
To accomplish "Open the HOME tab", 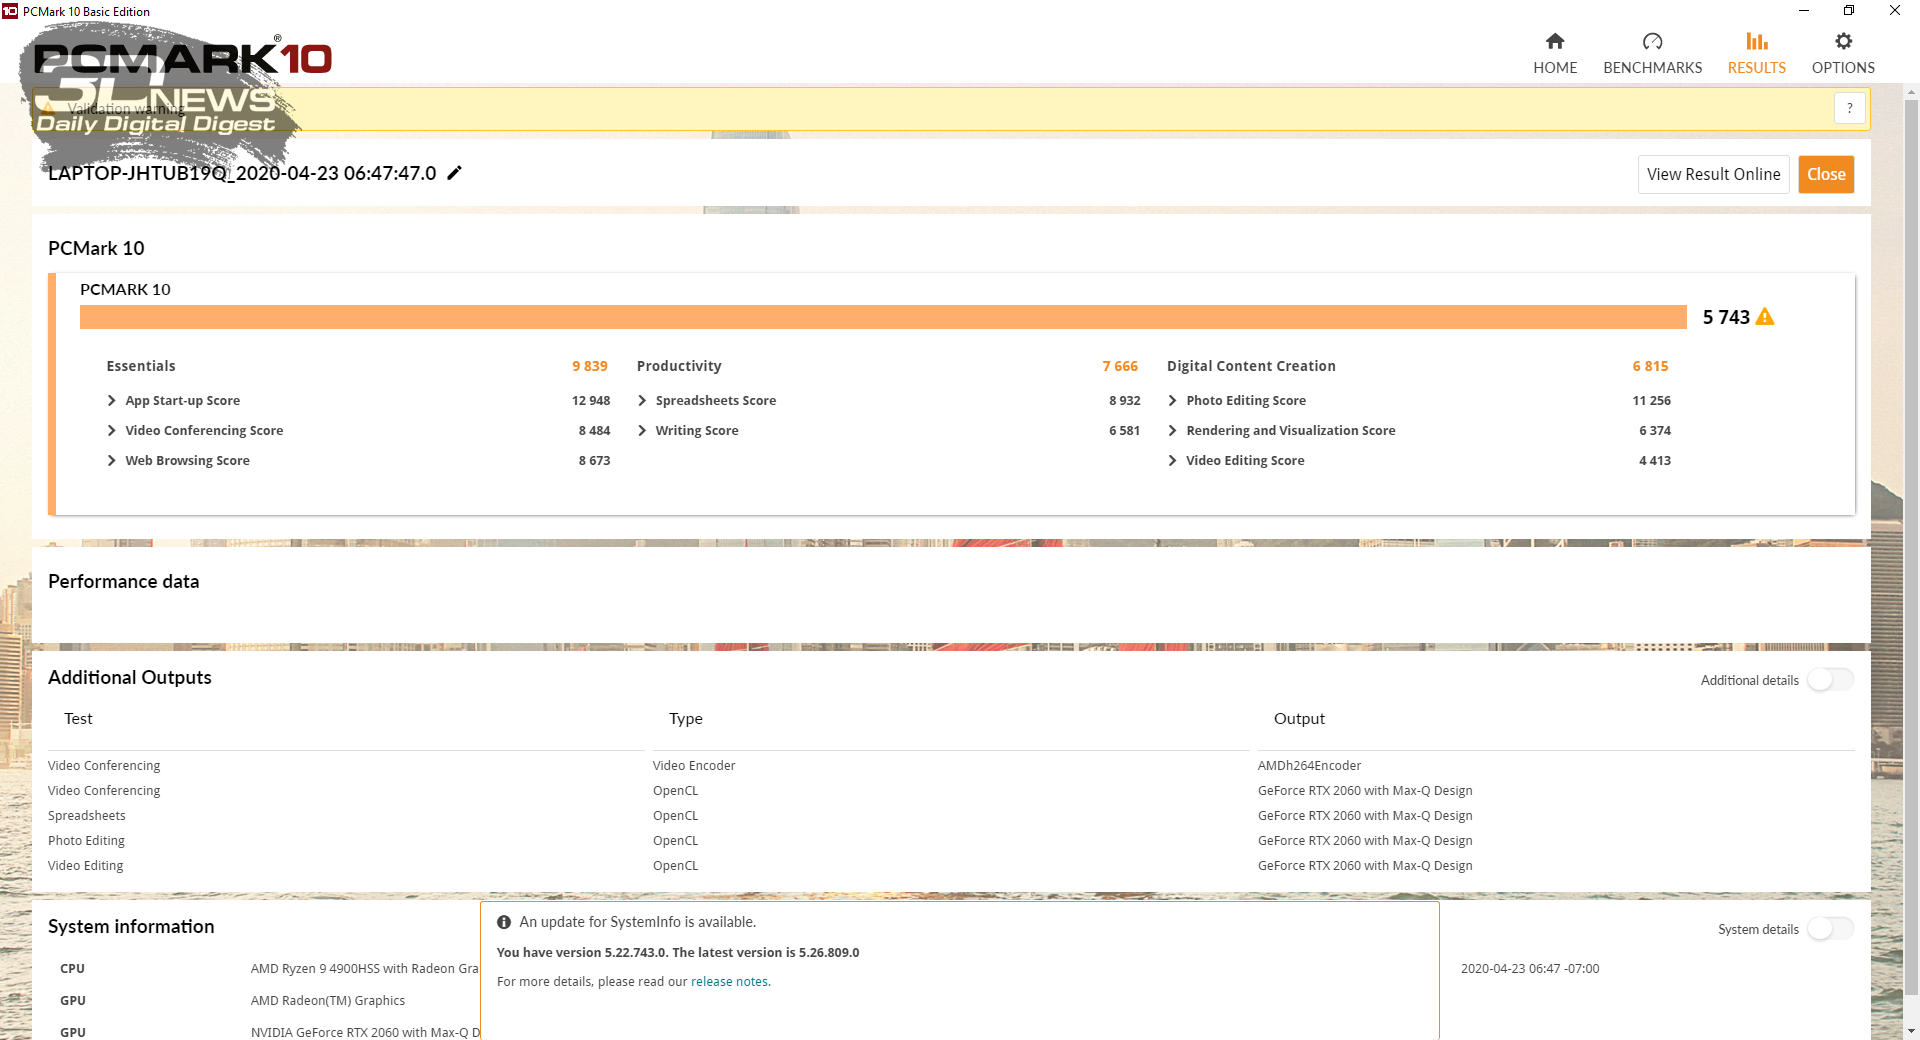I will tap(1555, 54).
